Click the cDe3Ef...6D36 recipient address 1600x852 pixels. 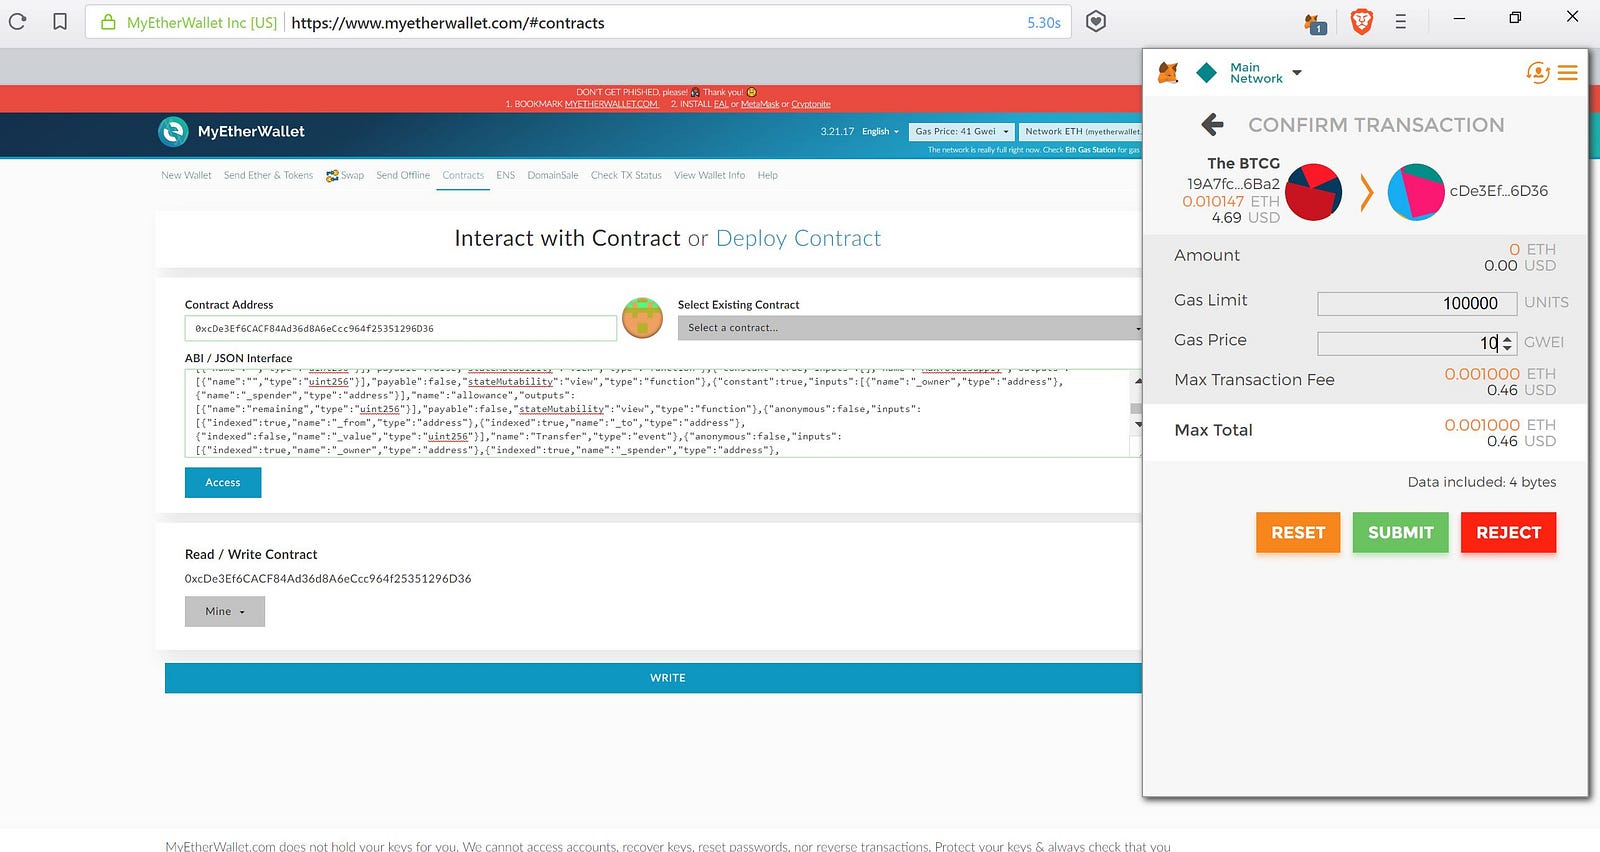[1499, 191]
